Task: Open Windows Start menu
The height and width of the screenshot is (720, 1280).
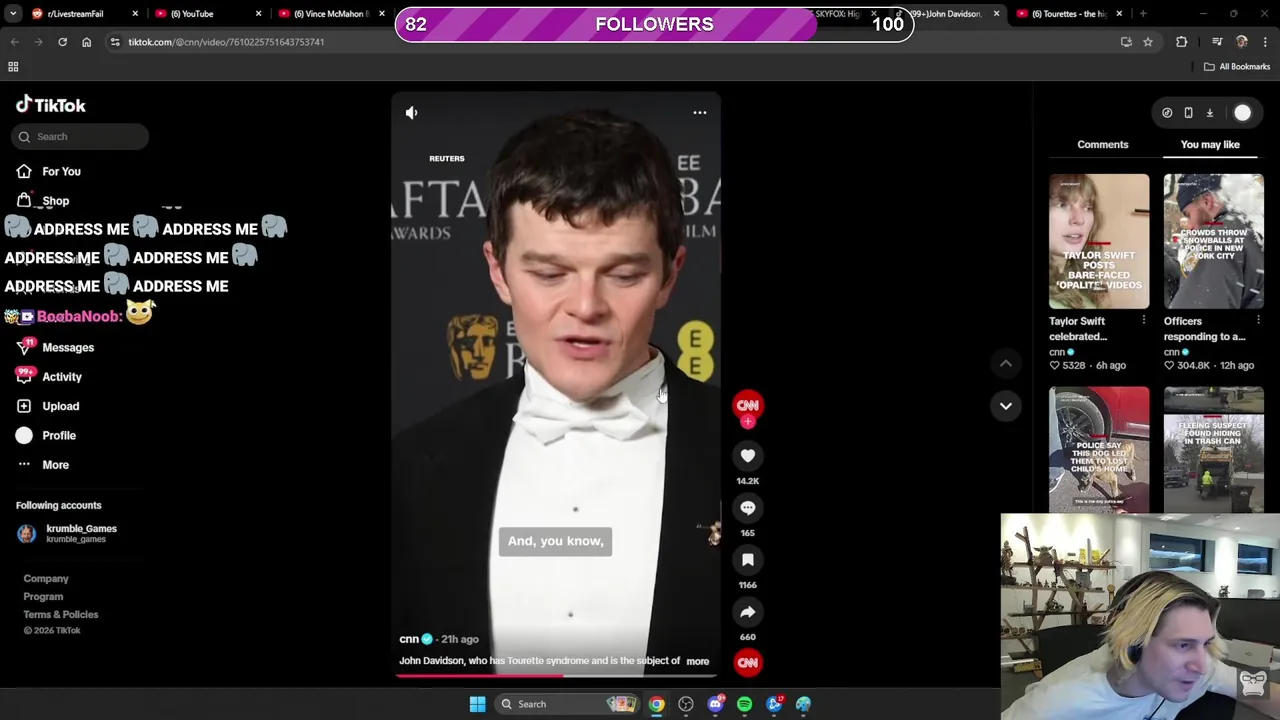Action: point(477,704)
